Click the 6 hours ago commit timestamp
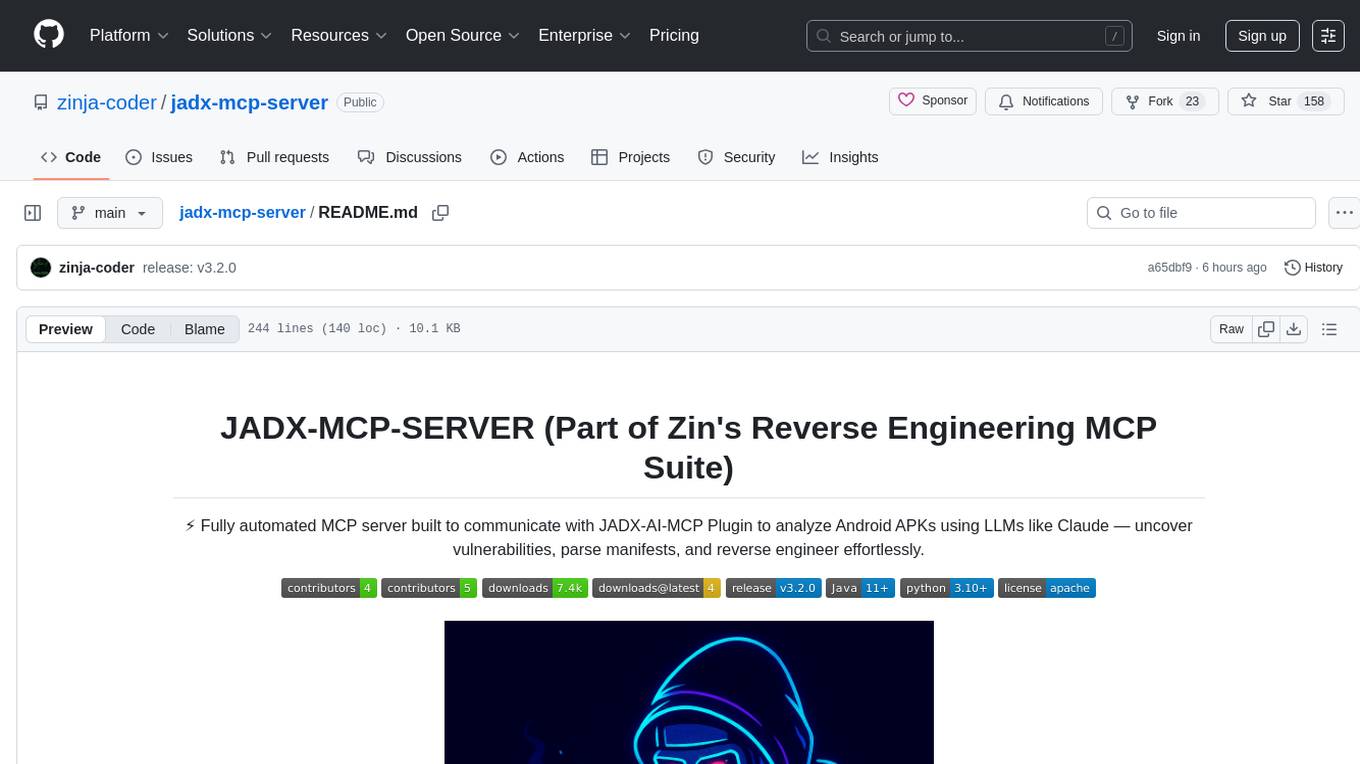 [1234, 268]
